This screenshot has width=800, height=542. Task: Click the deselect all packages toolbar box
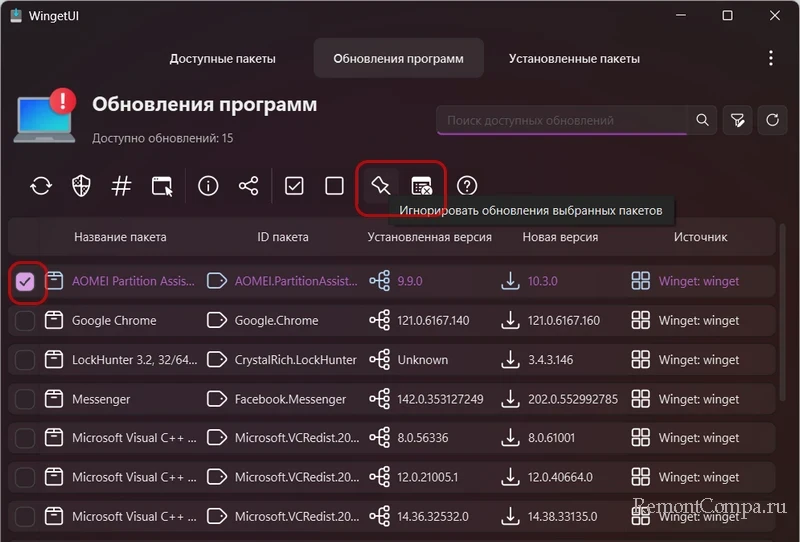coord(334,186)
